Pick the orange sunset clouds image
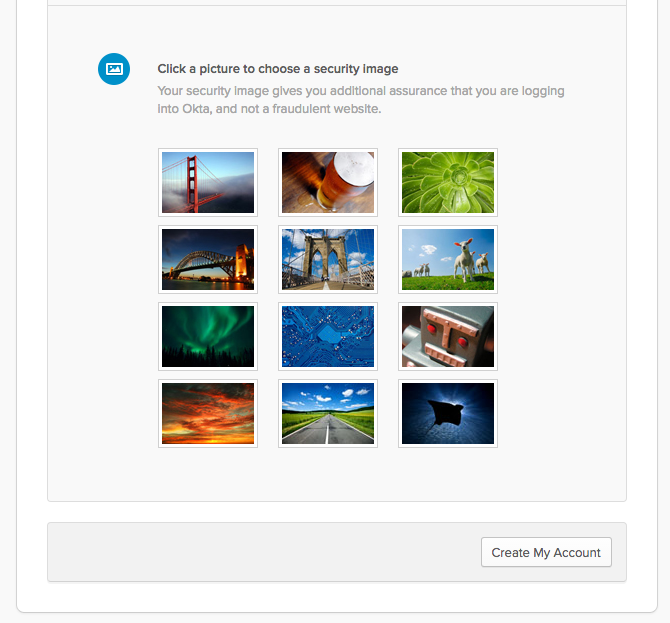The image size is (670, 623). coord(208,413)
